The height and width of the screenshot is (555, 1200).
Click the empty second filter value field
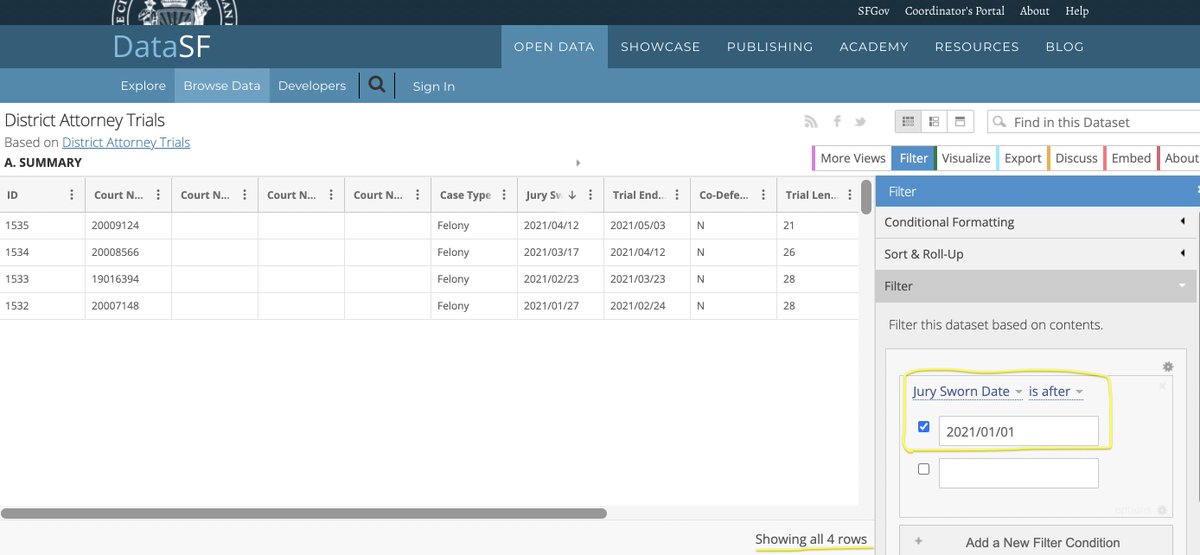(x=1018, y=473)
